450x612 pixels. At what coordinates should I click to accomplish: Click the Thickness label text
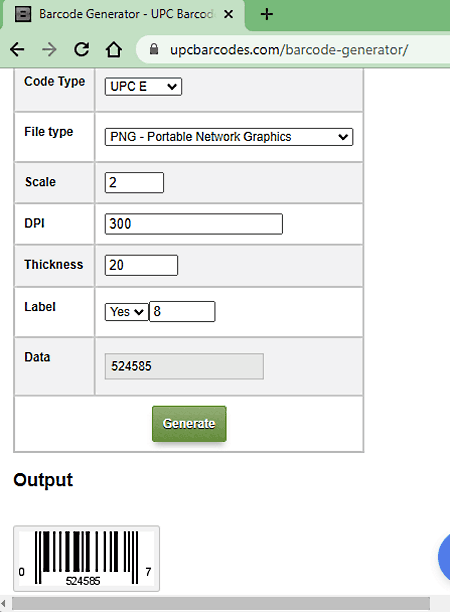tap(54, 264)
